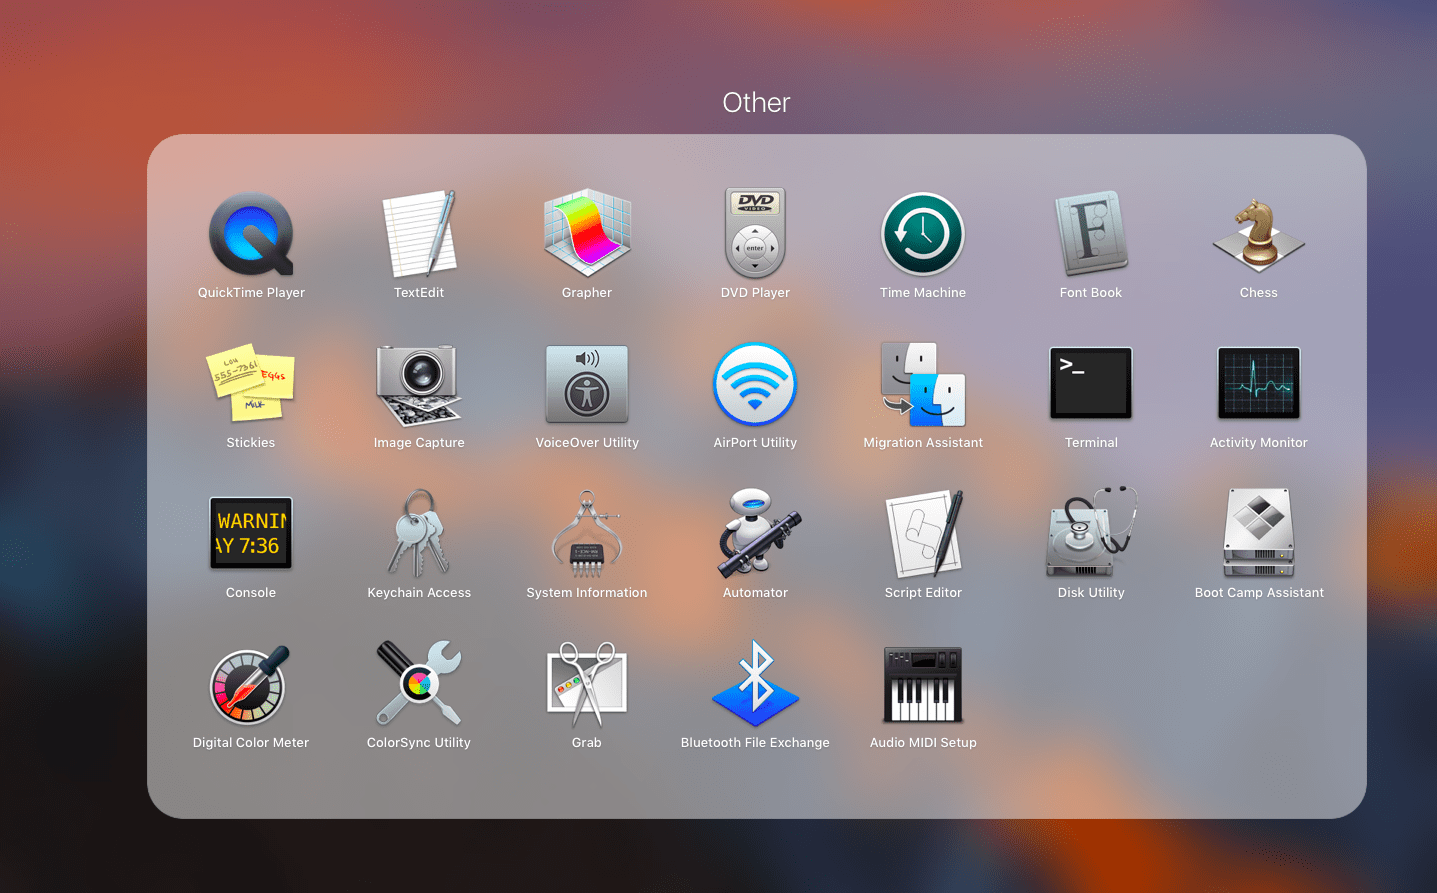The height and width of the screenshot is (893, 1437).
Task: Open Time Machine
Action: coord(923,235)
